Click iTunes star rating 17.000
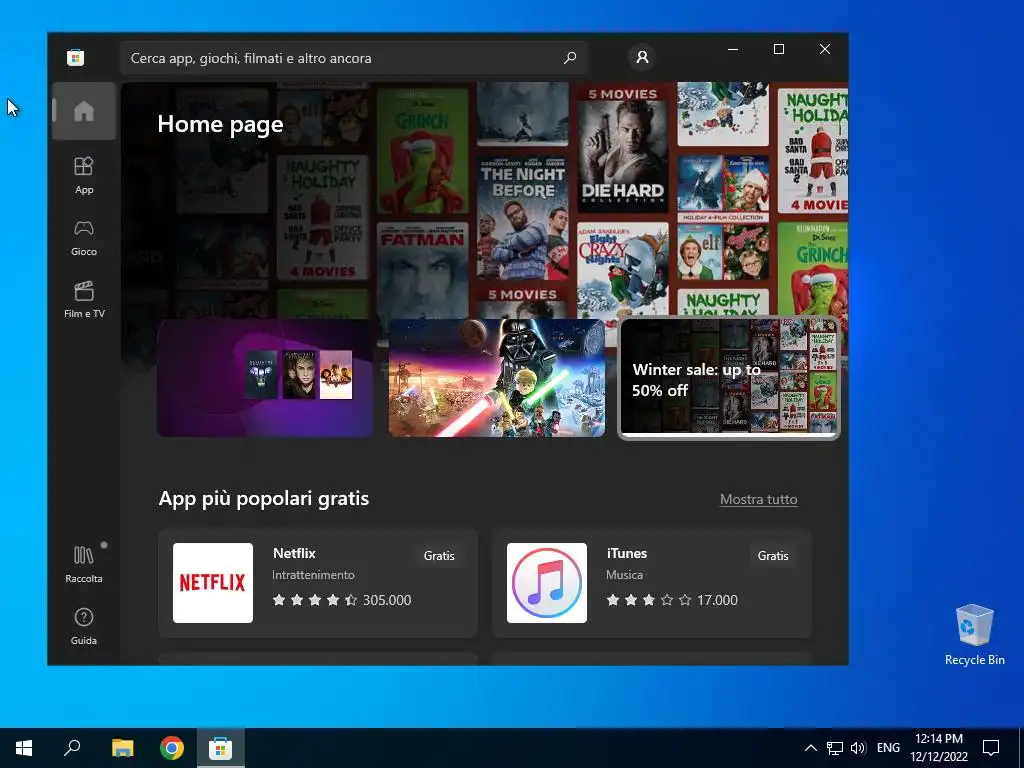 click(x=672, y=600)
